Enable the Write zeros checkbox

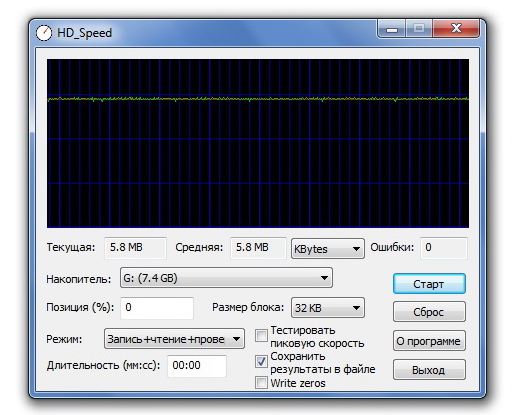pos(261,383)
